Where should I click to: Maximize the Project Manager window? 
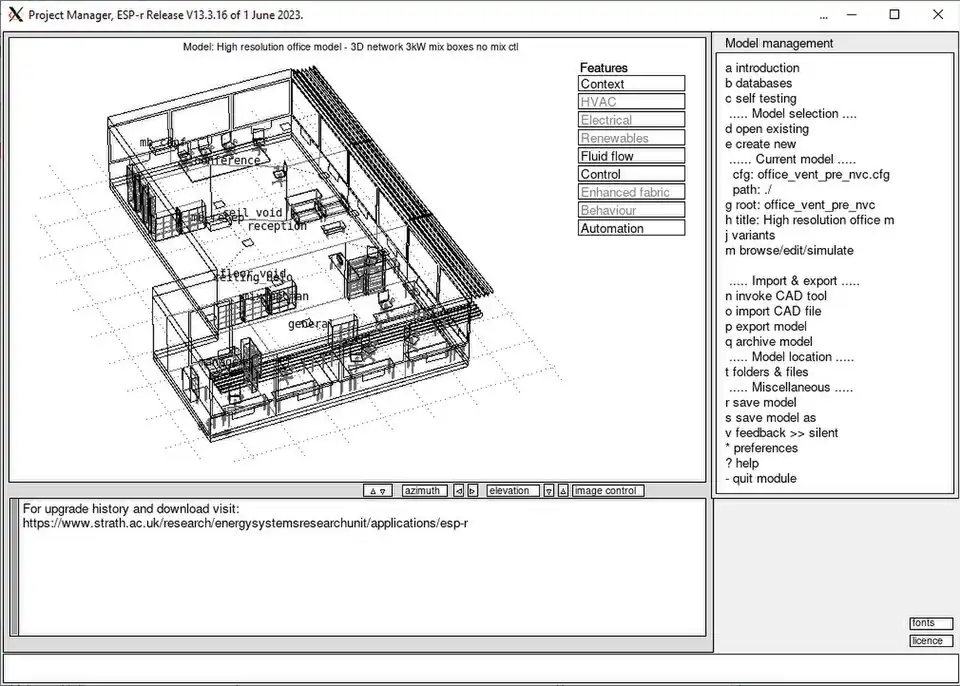coord(894,15)
